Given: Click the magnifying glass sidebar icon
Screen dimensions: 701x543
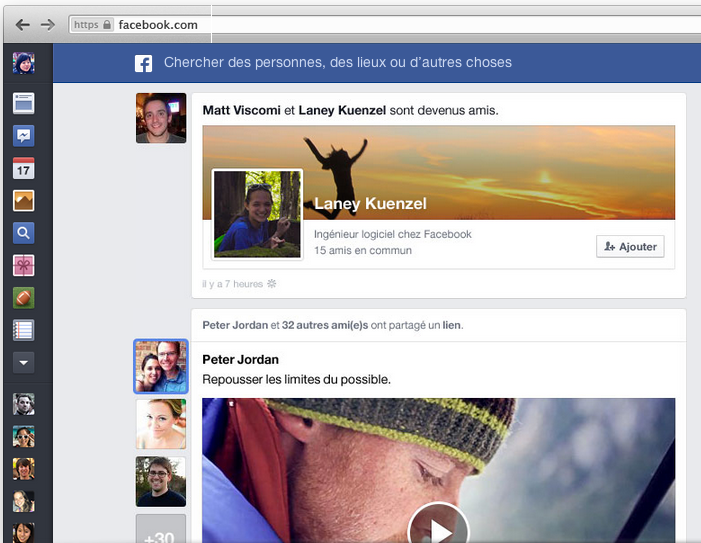Looking at the screenshot, I should tap(24, 233).
